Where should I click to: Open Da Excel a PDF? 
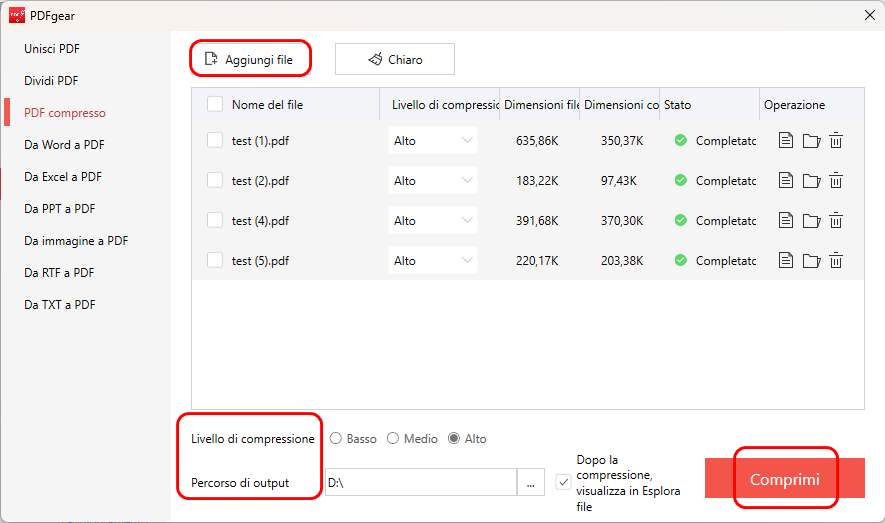[63, 177]
